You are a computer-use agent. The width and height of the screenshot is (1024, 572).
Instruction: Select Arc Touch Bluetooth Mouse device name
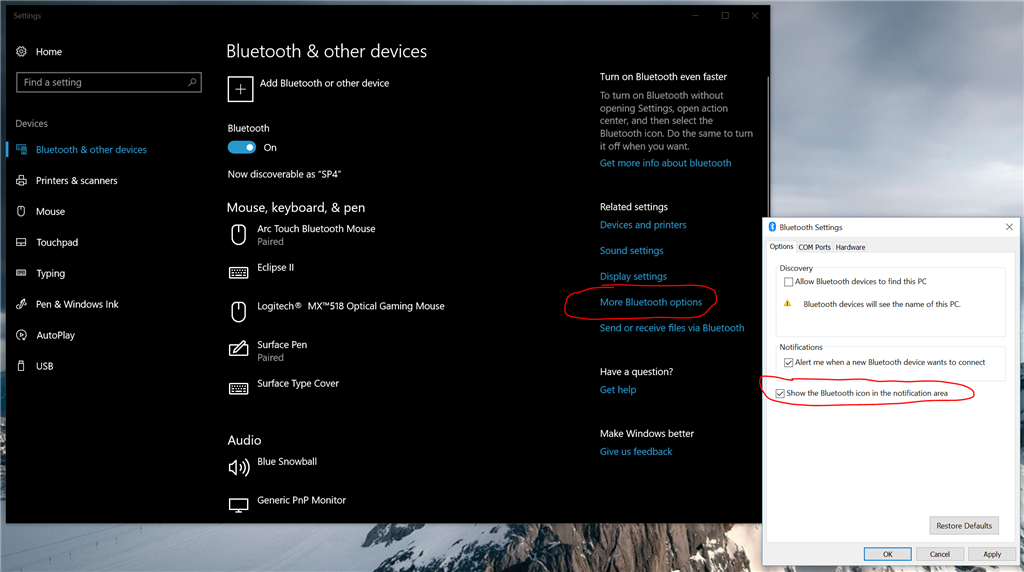pos(316,229)
